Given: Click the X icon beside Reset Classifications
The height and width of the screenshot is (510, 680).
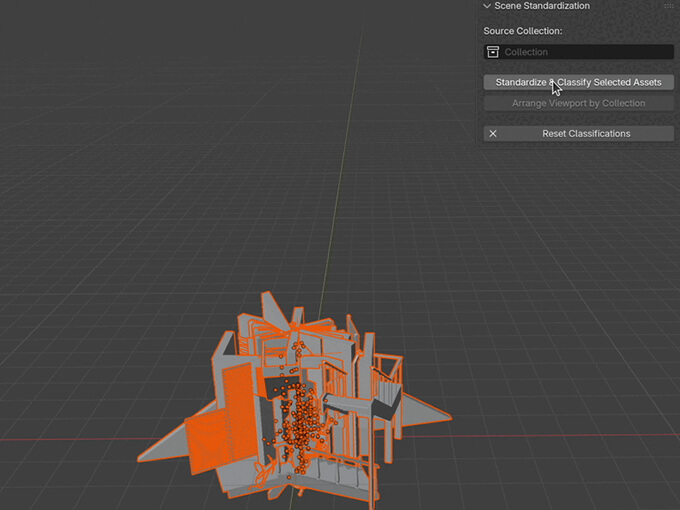Looking at the screenshot, I should point(493,133).
